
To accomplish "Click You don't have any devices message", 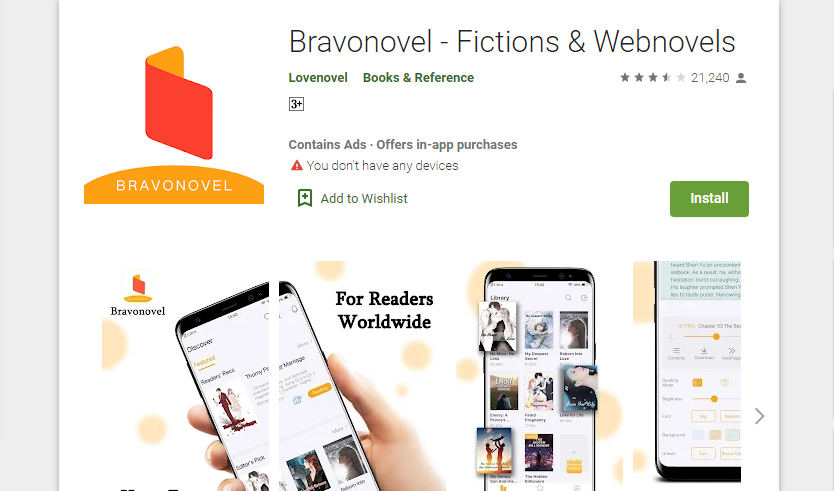I will click(382, 165).
